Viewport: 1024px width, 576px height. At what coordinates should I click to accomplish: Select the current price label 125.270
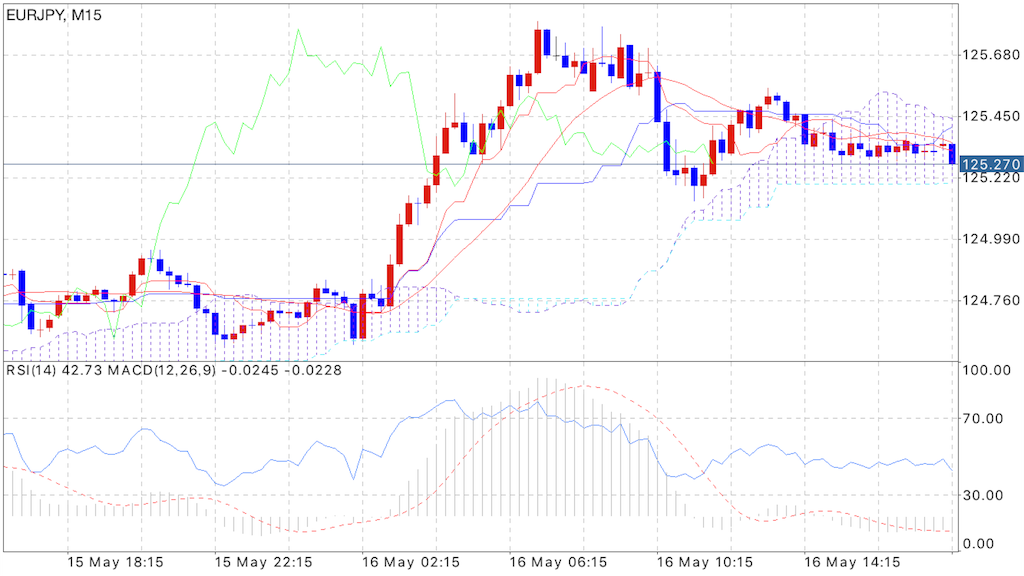point(991,164)
